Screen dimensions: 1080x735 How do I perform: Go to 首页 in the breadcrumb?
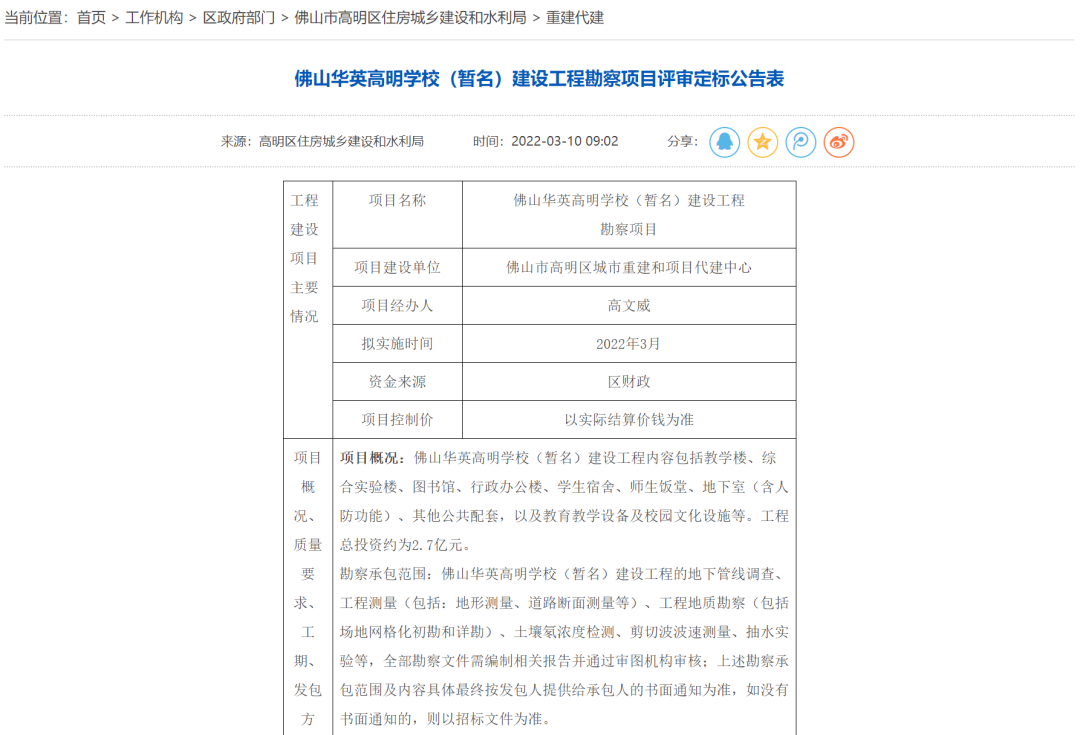pos(91,18)
